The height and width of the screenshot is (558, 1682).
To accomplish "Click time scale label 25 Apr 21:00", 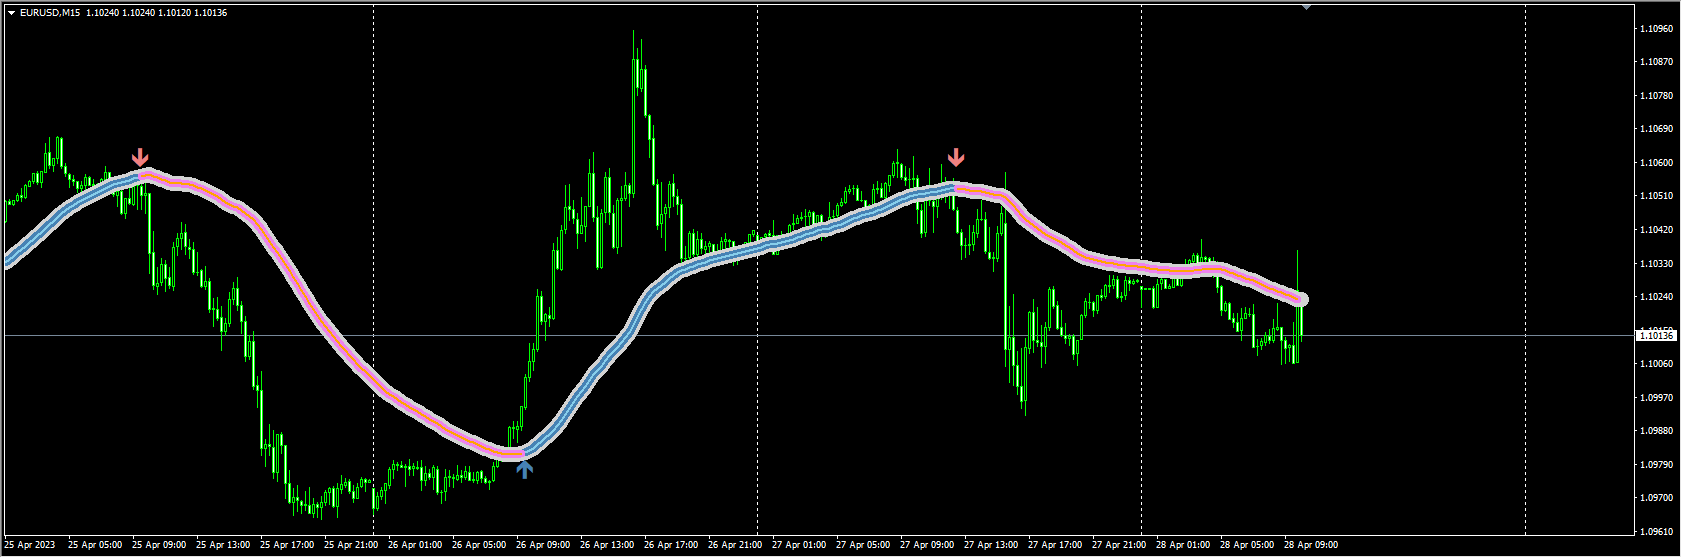I will [351, 545].
